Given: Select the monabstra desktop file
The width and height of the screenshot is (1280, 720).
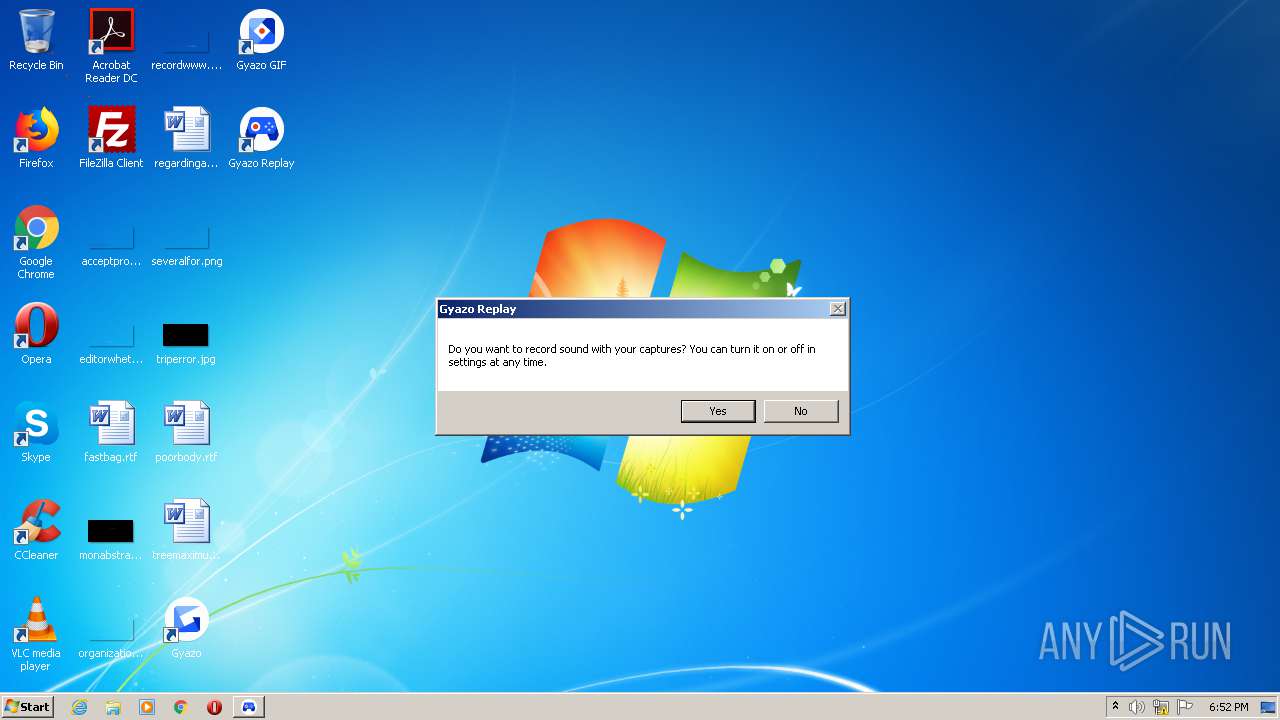Looking at the screenshot, I should (111, 538).
